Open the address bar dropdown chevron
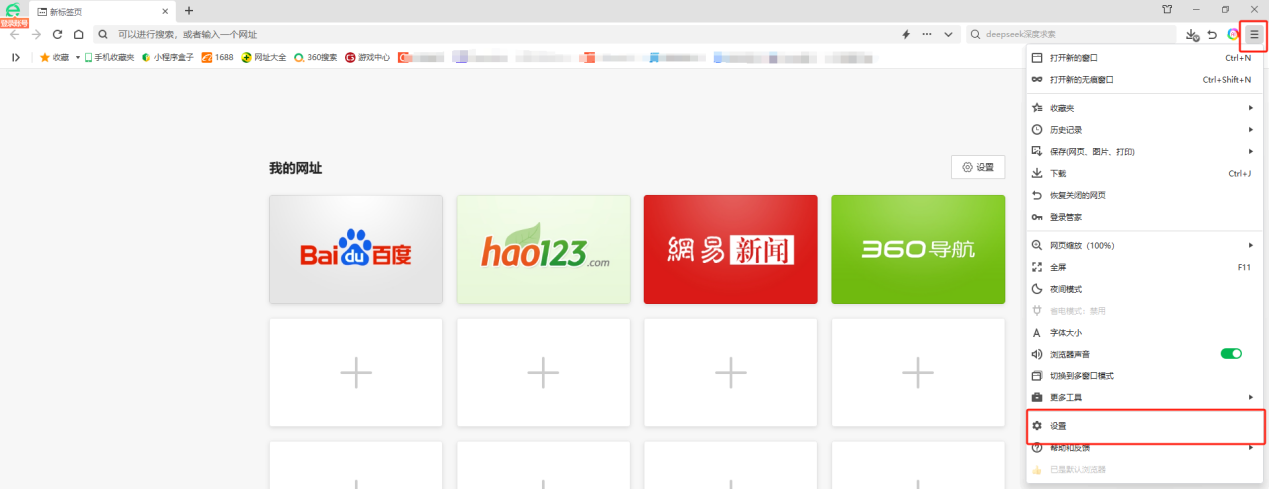This screenshot has width=1269, height=489. [948, 34]
